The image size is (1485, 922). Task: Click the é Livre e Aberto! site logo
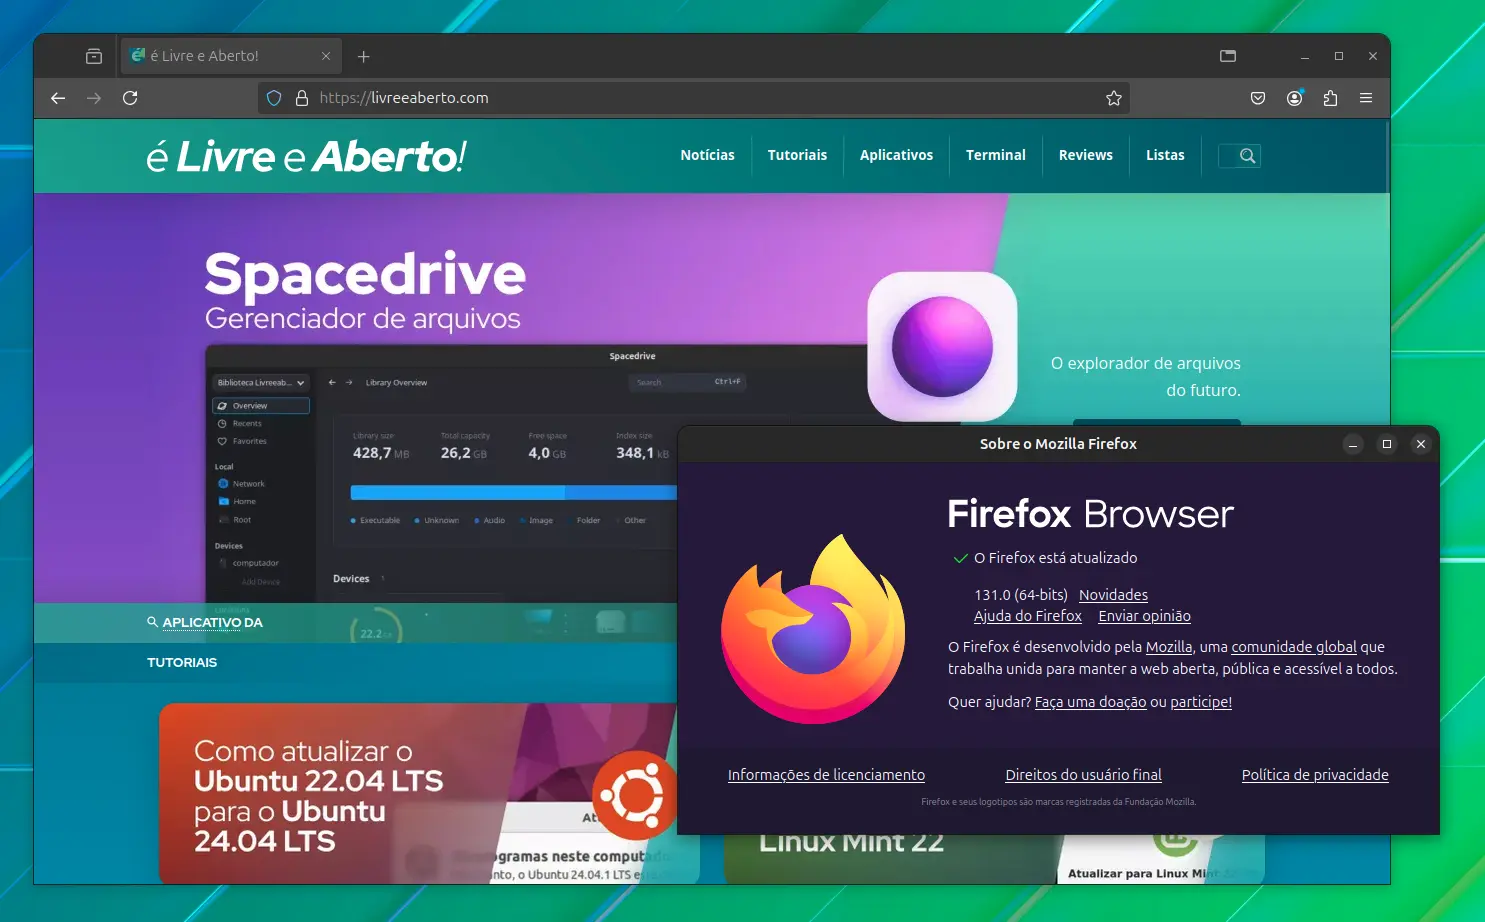[306, 156]
